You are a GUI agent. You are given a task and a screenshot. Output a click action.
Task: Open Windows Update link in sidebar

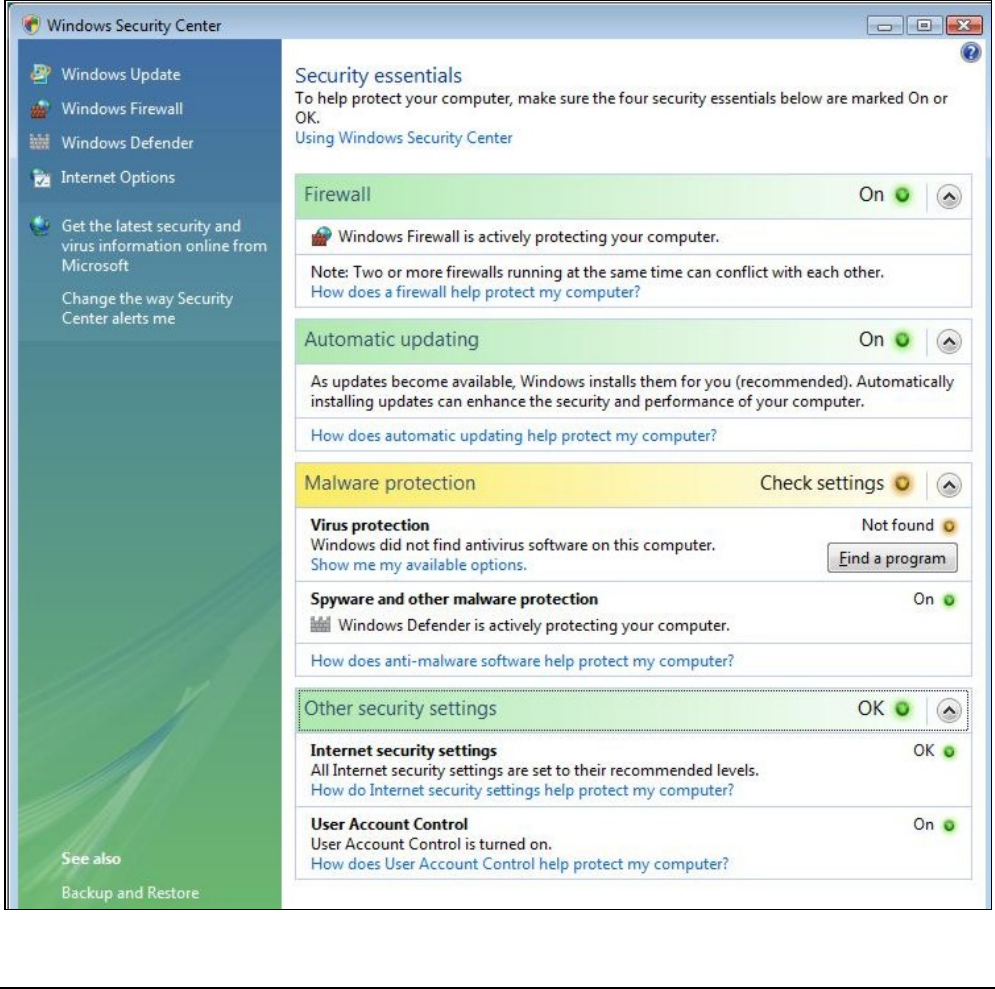(121, 74)
